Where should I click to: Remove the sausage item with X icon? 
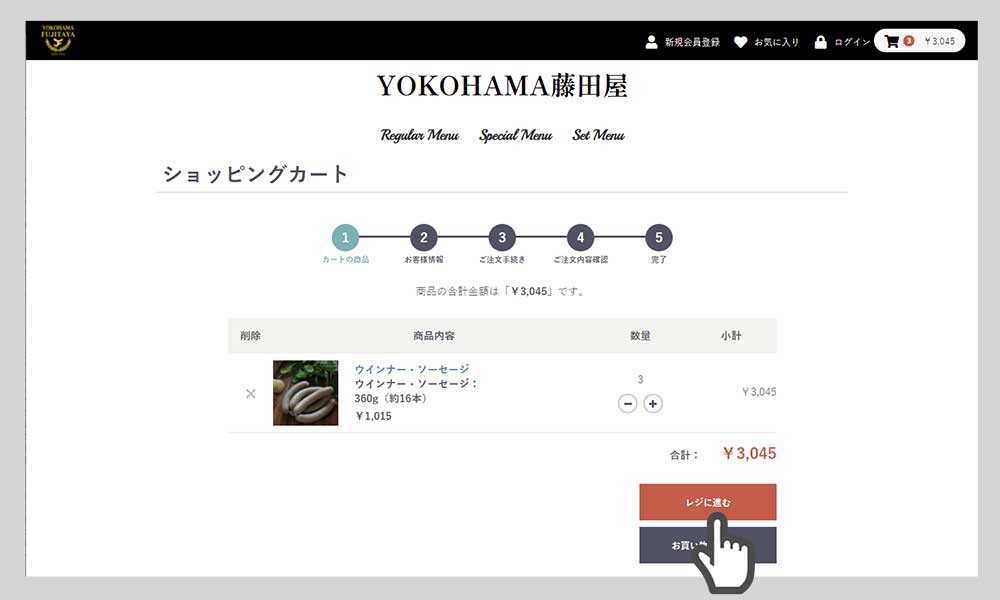point(251,394)
